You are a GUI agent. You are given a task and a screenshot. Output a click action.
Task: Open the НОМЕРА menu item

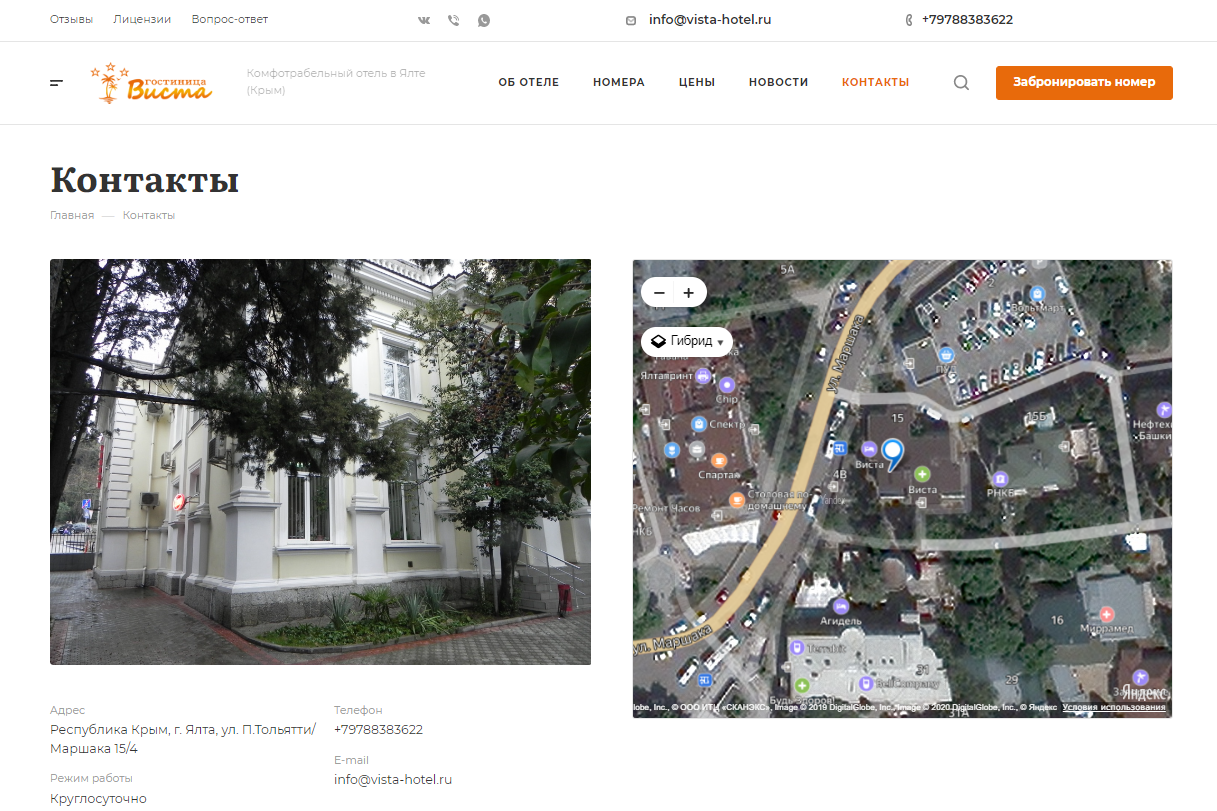point(619,82)
